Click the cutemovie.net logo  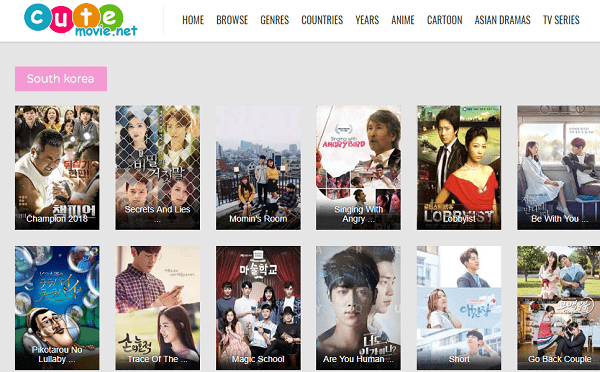pyautogui.click(x=80, y=20)
